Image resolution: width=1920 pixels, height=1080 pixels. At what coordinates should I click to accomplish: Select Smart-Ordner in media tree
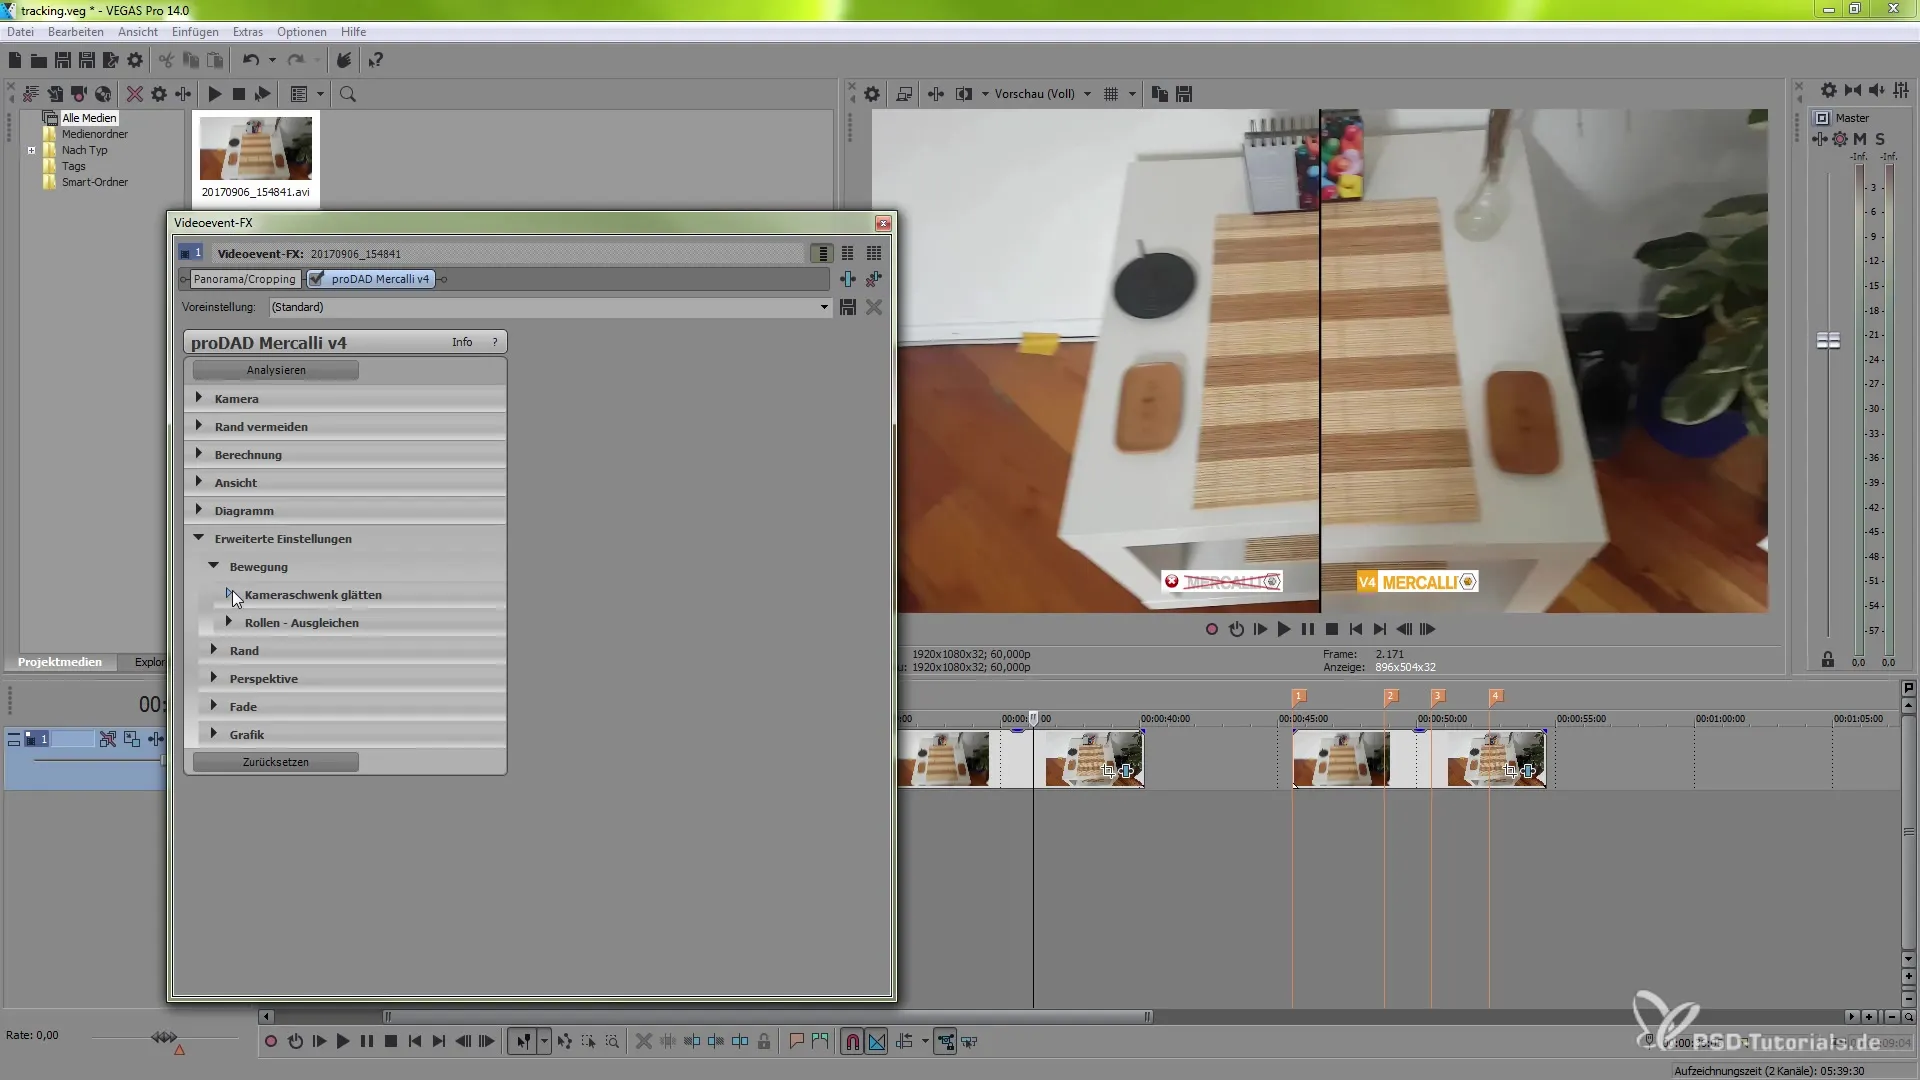click(95, 182)
